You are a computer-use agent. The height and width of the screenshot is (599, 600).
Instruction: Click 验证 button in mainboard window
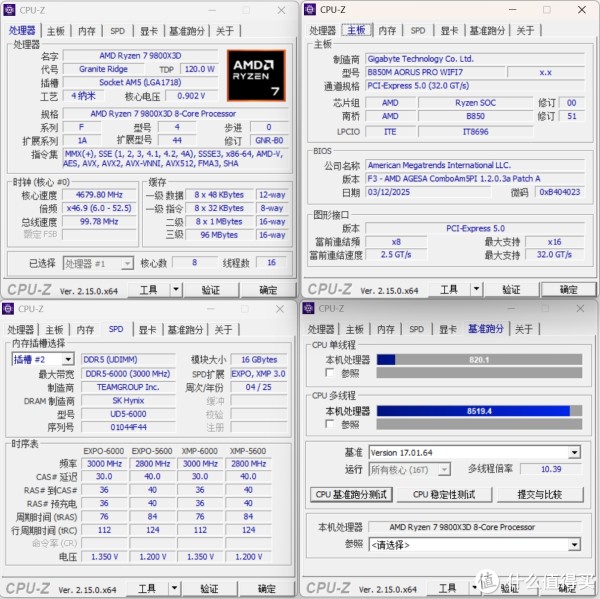(511, 290)
